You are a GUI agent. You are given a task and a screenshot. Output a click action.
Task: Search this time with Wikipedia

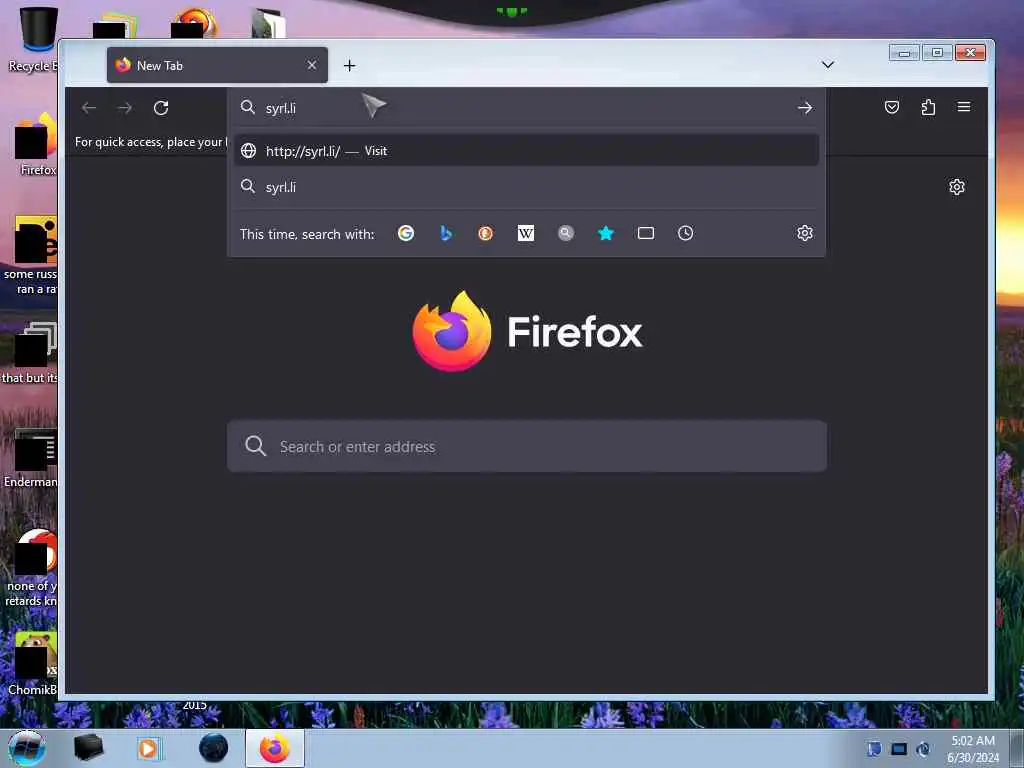526,233
